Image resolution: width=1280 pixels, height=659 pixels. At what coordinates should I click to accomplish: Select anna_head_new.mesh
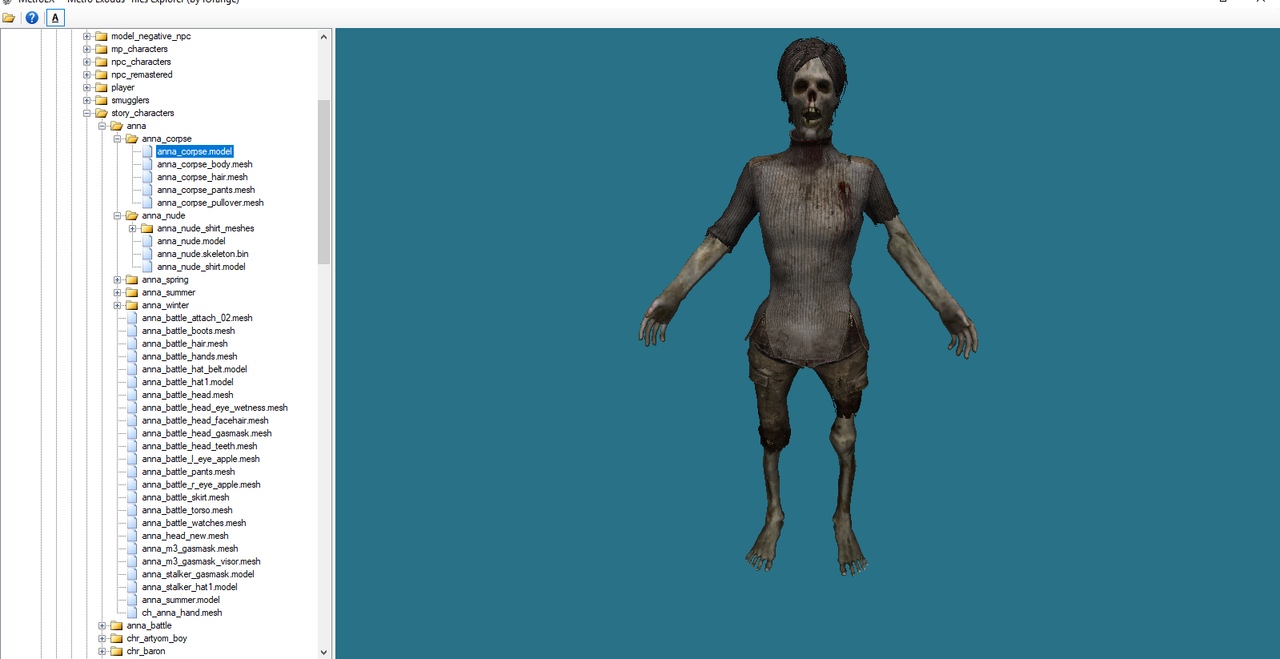pos(185,536)
